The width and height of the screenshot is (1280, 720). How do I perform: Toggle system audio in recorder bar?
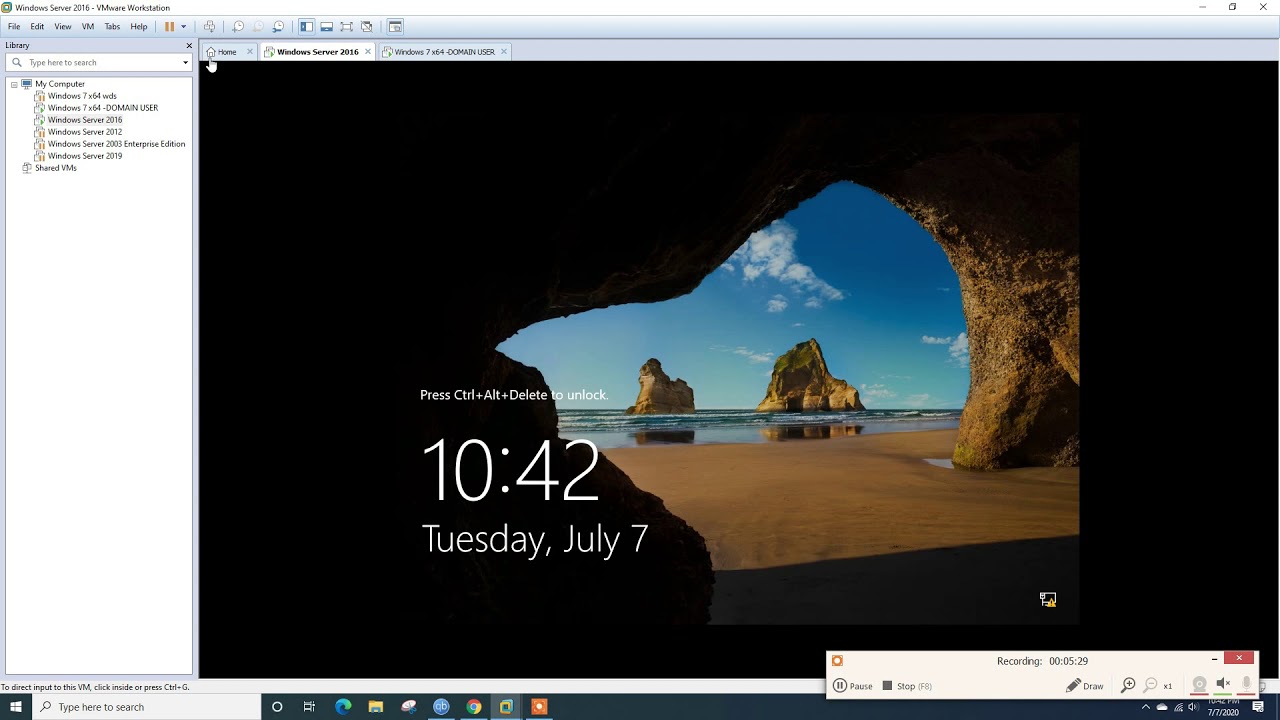[x=1223, y=685]
